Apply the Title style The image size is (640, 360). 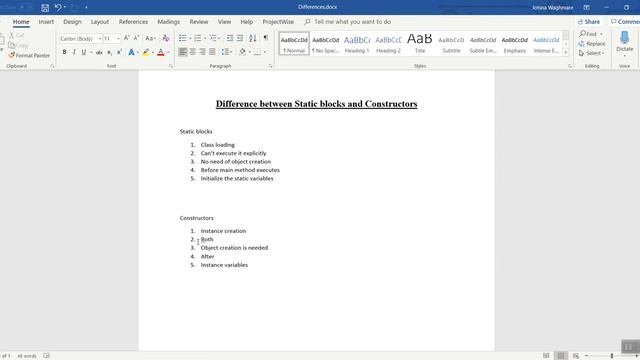coord(420,44)
